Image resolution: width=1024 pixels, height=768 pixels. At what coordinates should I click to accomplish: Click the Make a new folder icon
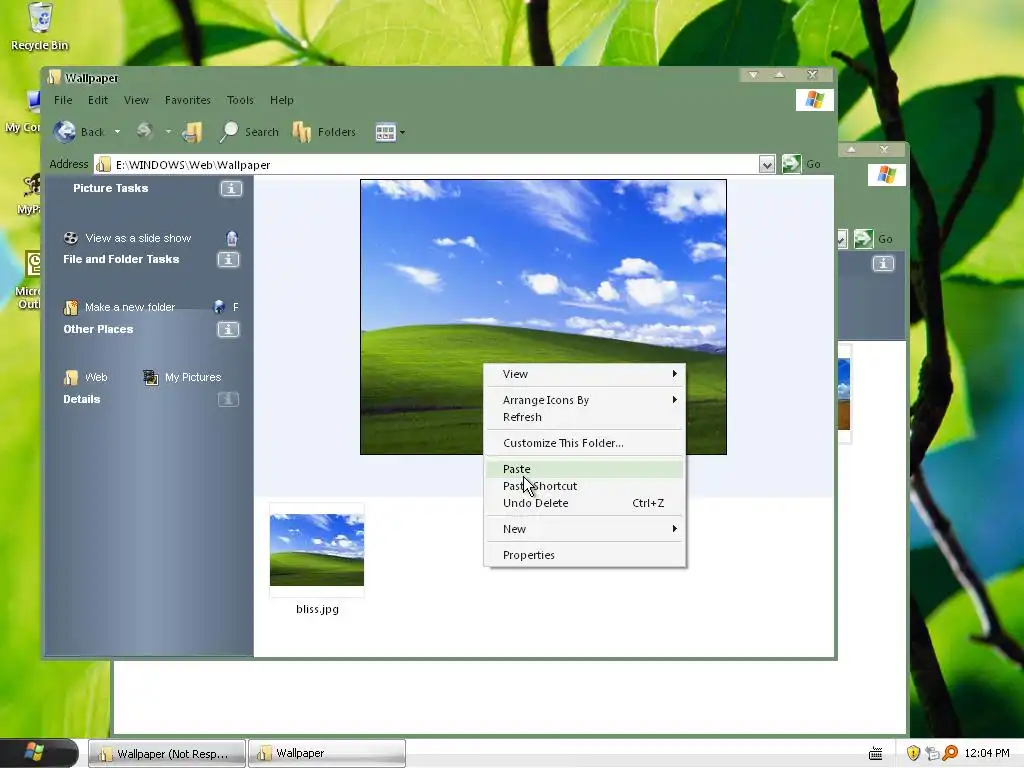[x=71, y=307]
